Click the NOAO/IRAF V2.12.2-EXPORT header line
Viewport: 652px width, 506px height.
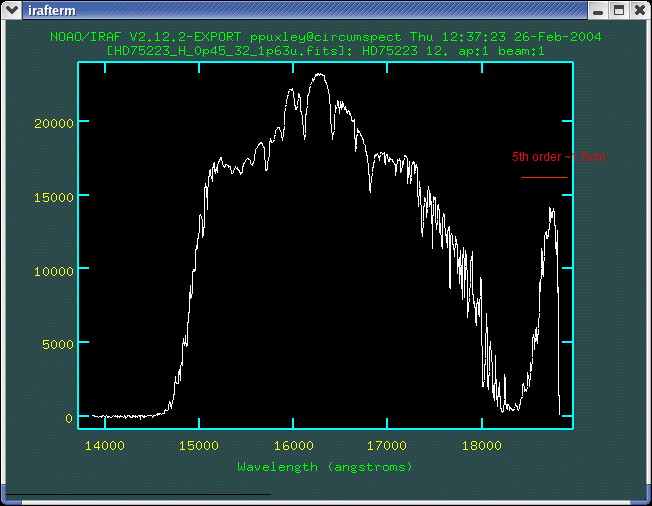(326, 37)
